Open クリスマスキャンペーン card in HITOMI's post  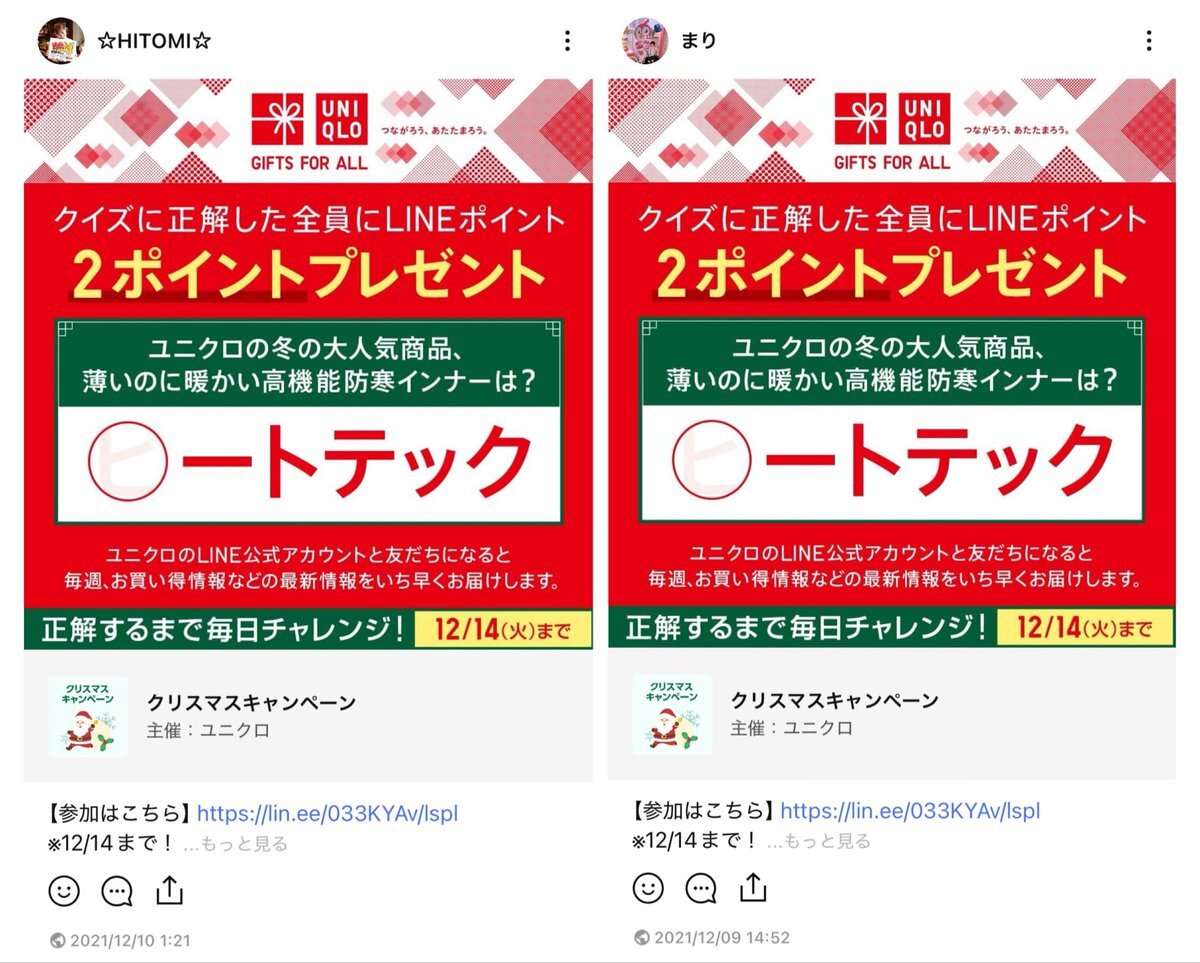click(x=308, y=716)
